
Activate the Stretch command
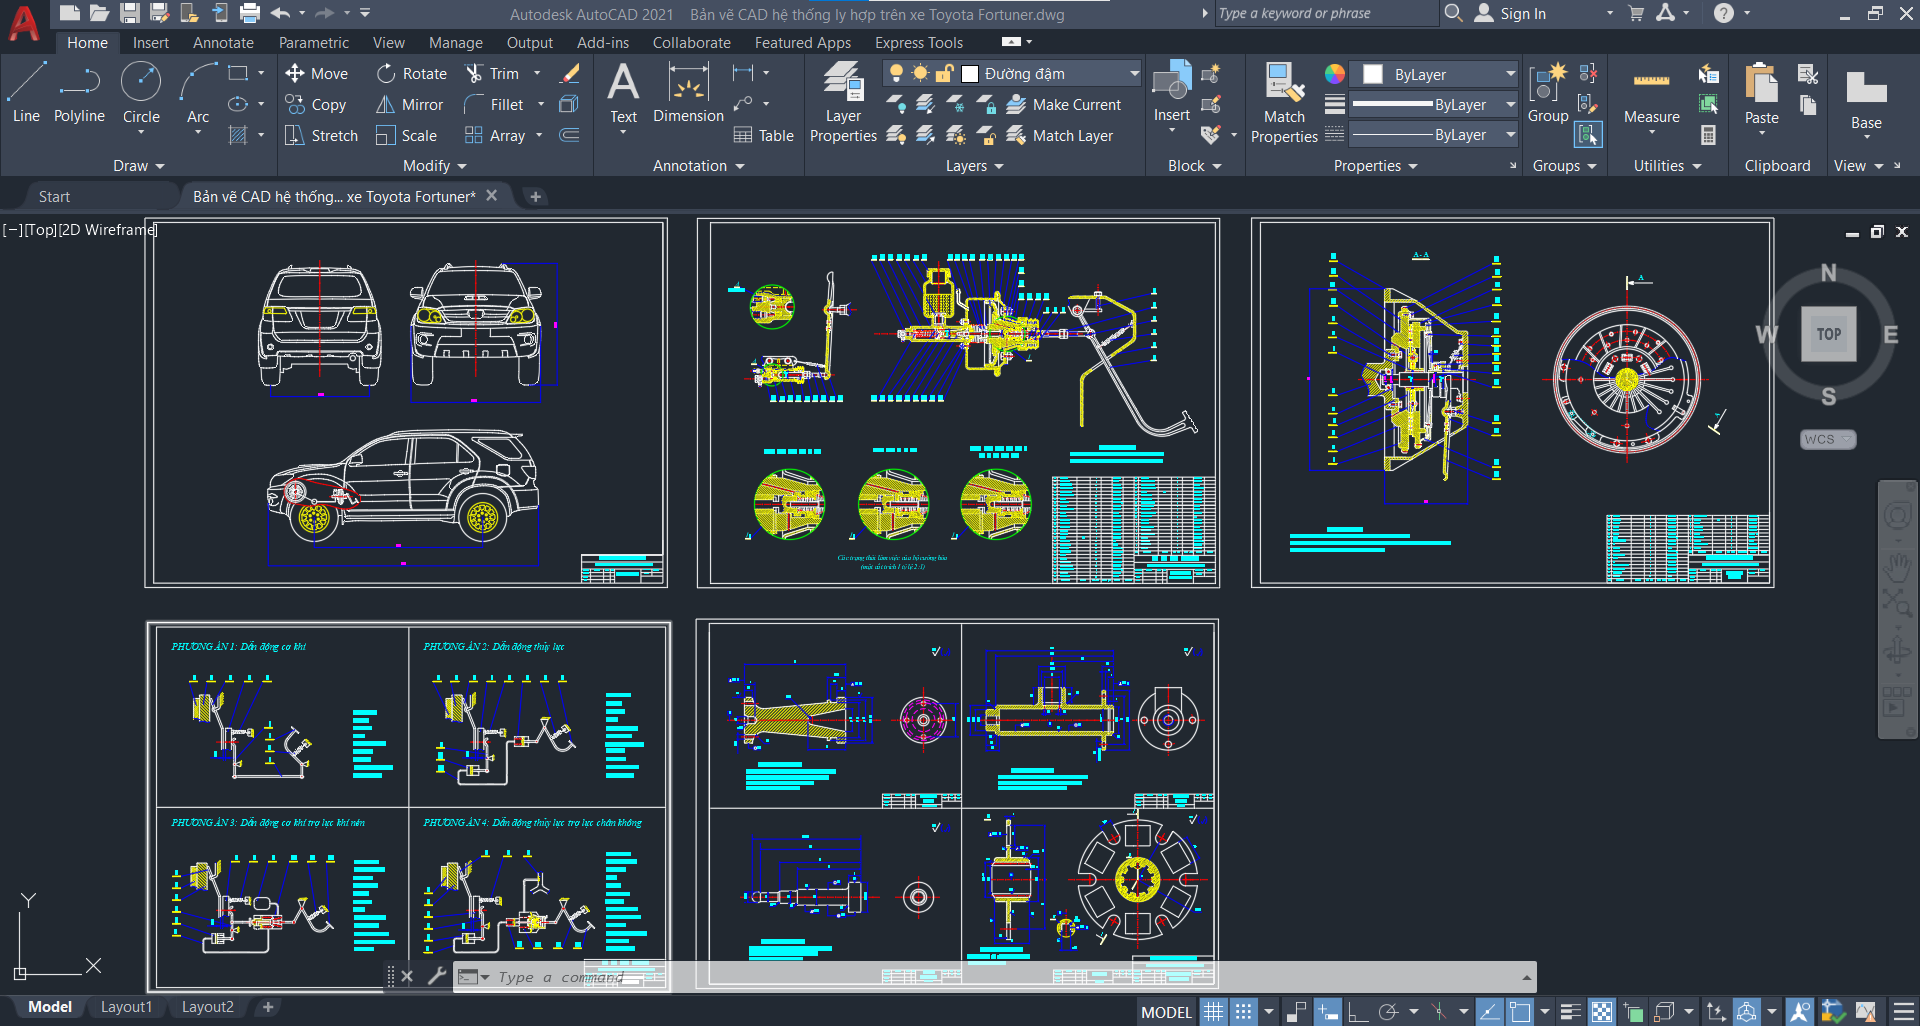point(321,135)
